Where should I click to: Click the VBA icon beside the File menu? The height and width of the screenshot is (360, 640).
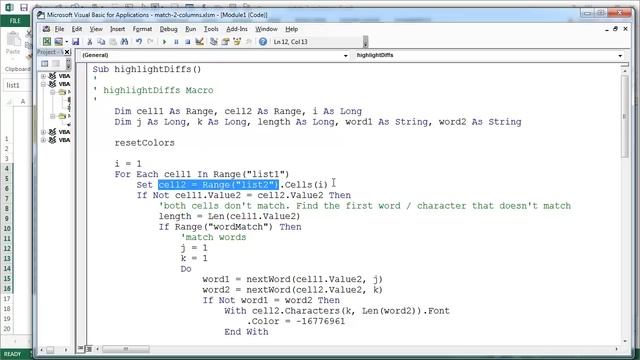[46, 29]
